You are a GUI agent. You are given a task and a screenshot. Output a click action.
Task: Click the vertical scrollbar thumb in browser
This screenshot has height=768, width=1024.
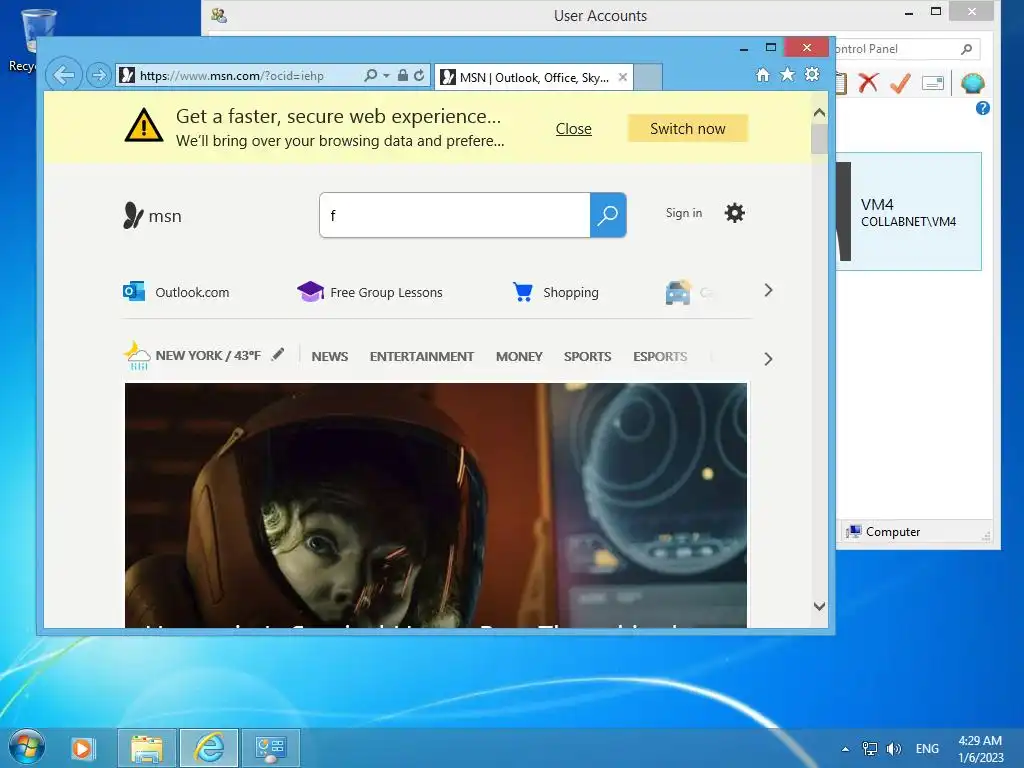[820, 139]
